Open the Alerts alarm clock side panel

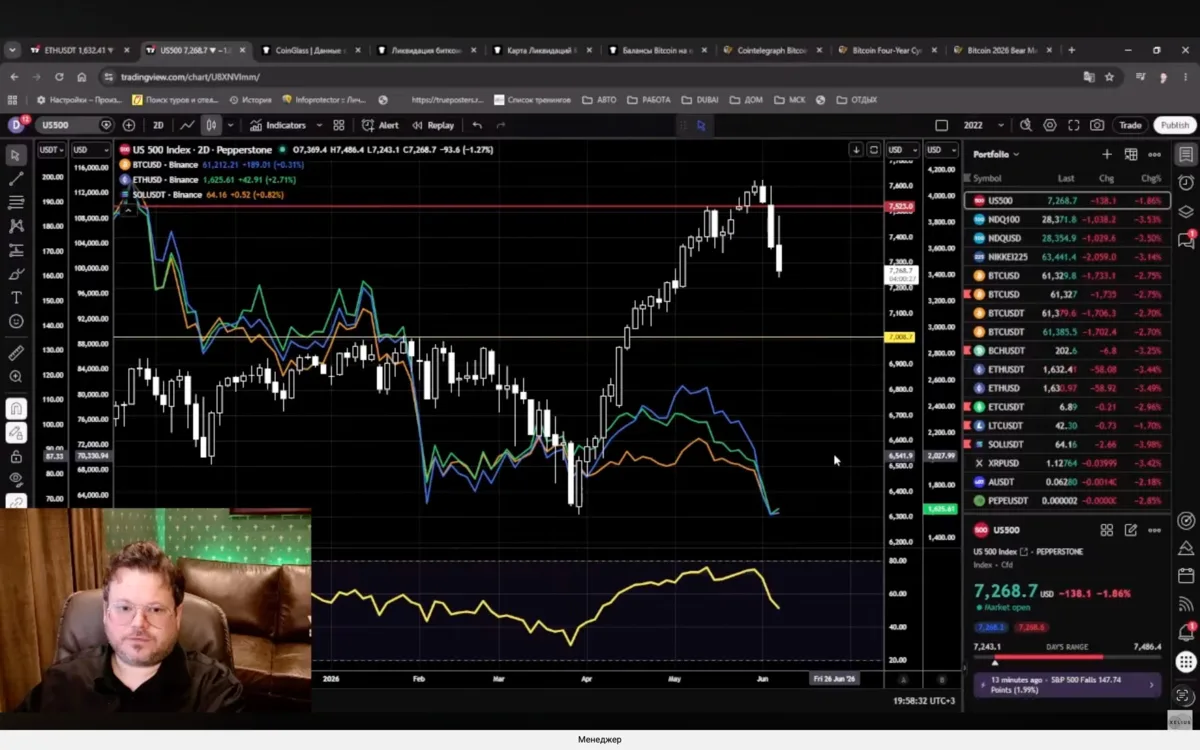[1186, 182]
